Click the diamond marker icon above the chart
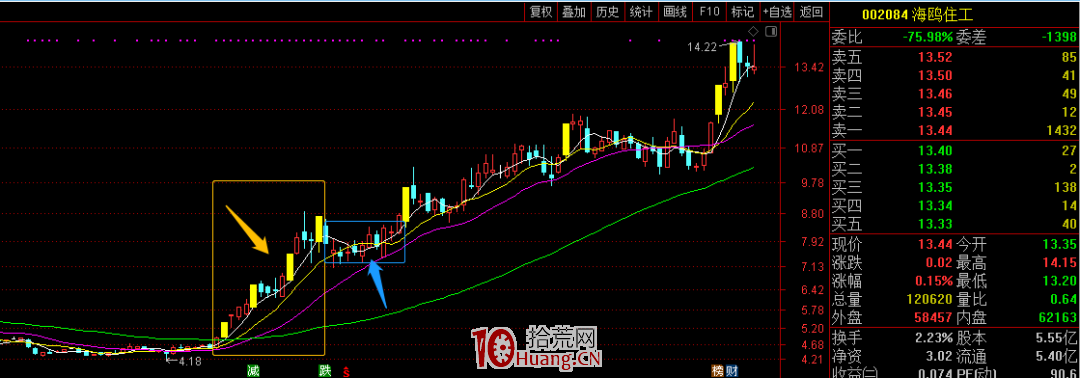The width and height of the screenshot is (1080, 378). pos(754,31)
